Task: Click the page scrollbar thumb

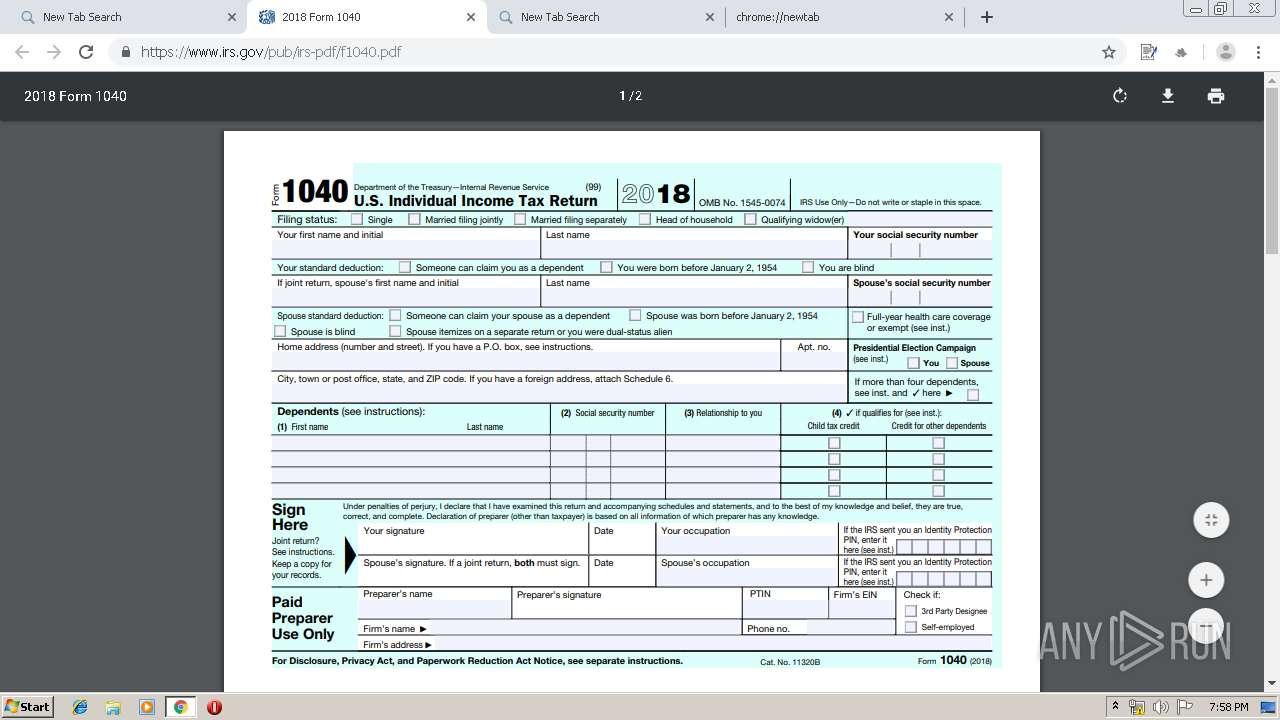Action: tap(1272, 170)
